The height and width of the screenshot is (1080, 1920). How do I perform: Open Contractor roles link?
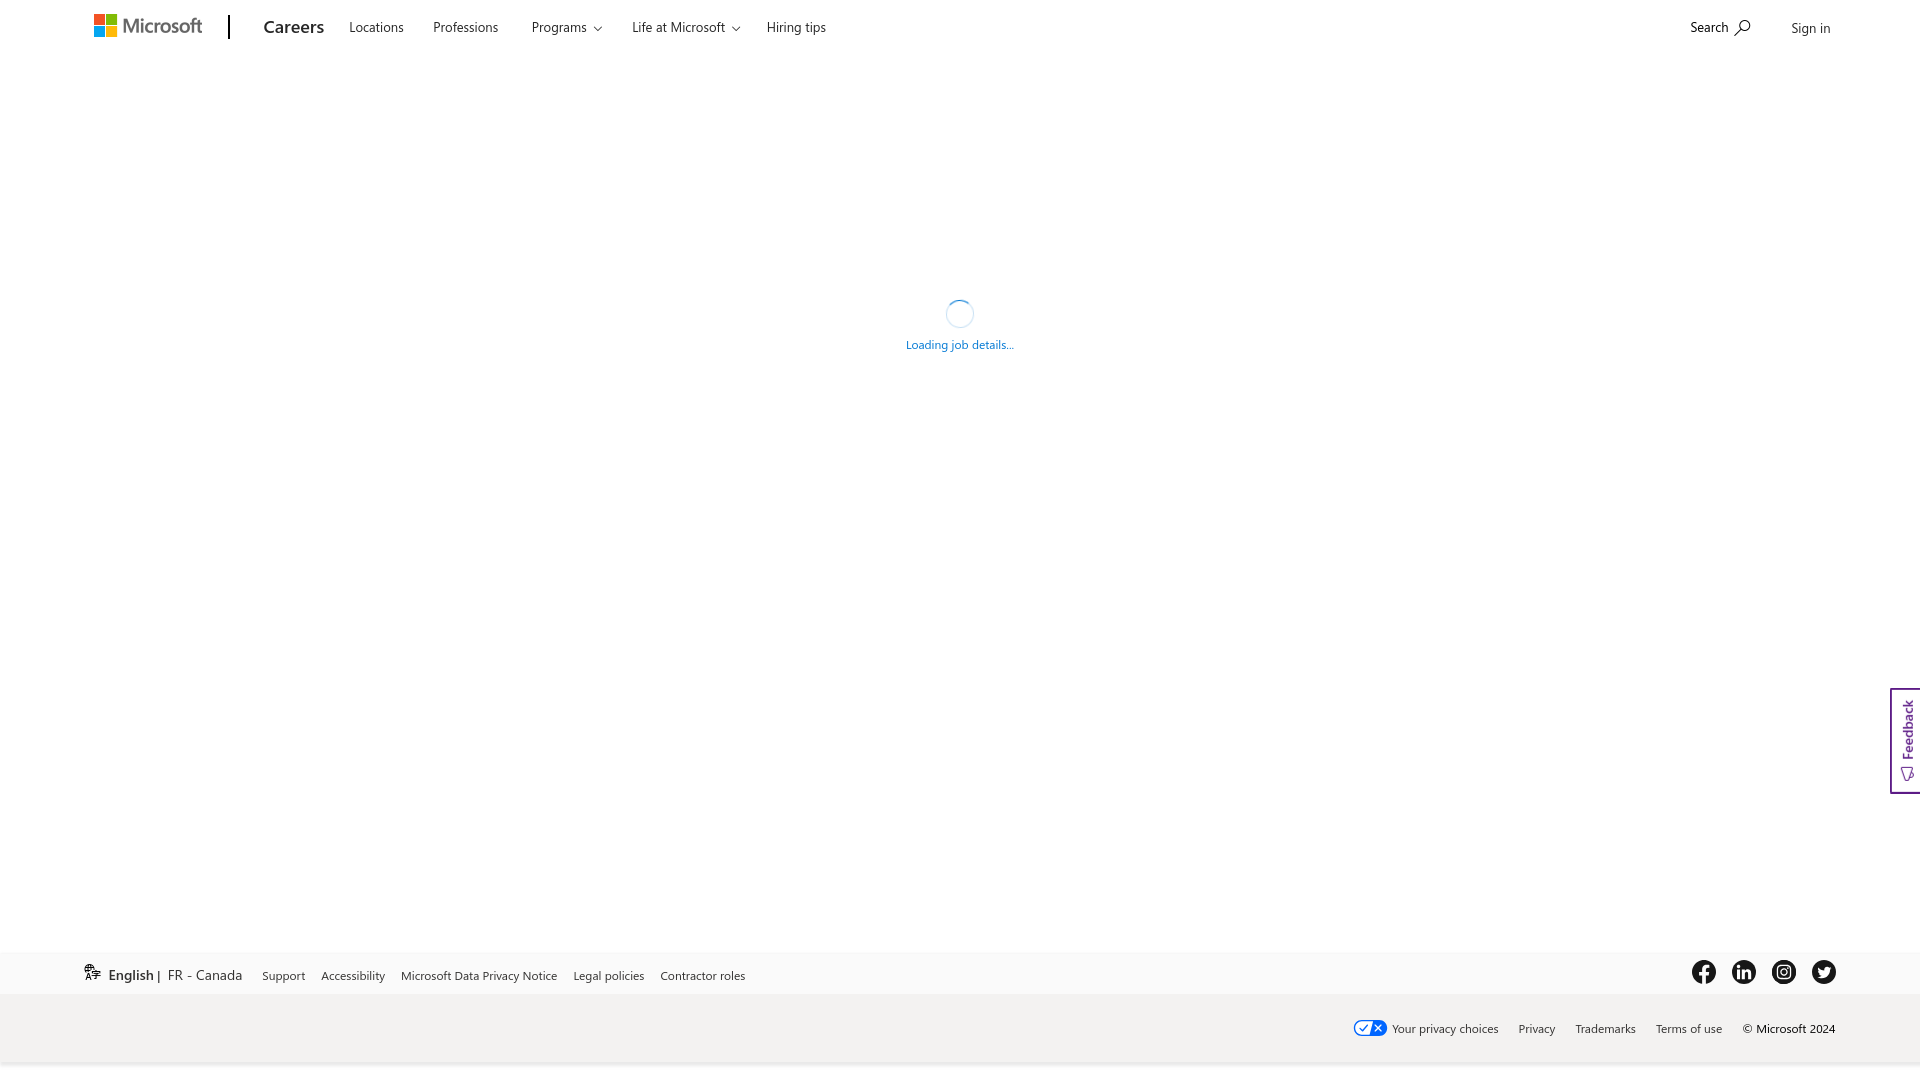click(x=702, y=976)
